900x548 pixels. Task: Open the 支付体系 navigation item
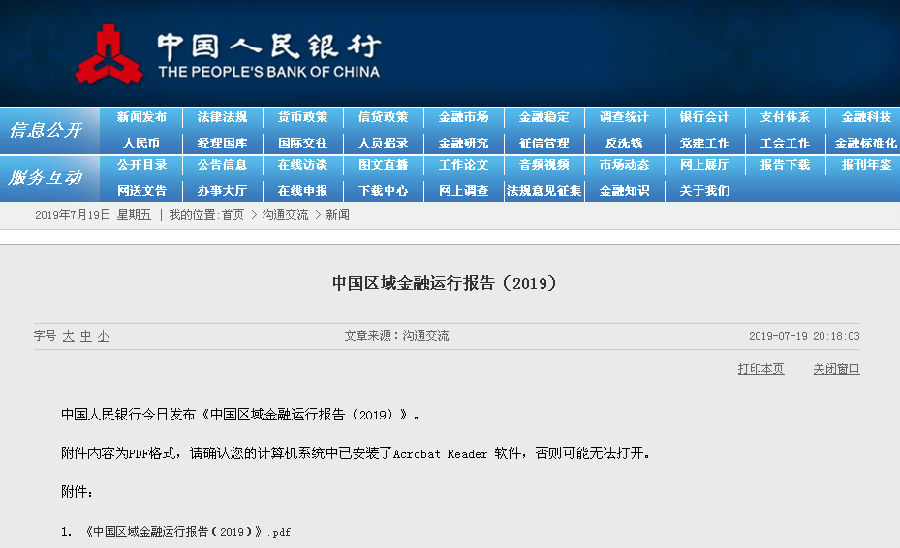pos(785,117)
